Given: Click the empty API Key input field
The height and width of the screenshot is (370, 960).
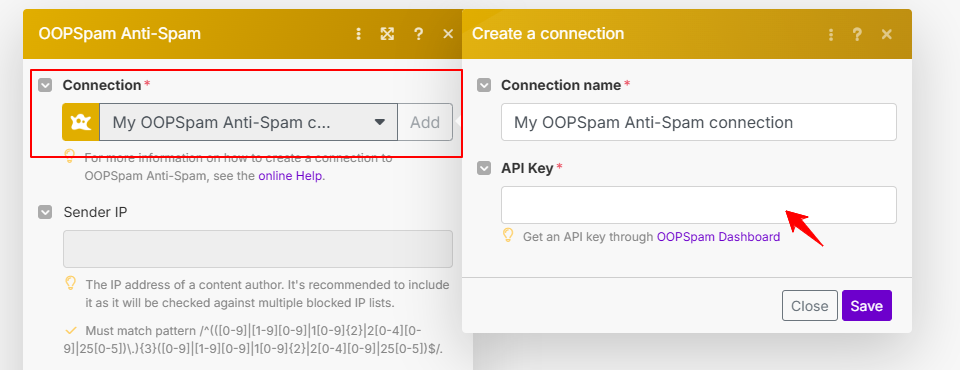Looking at the screenshot, I should 699,205.
